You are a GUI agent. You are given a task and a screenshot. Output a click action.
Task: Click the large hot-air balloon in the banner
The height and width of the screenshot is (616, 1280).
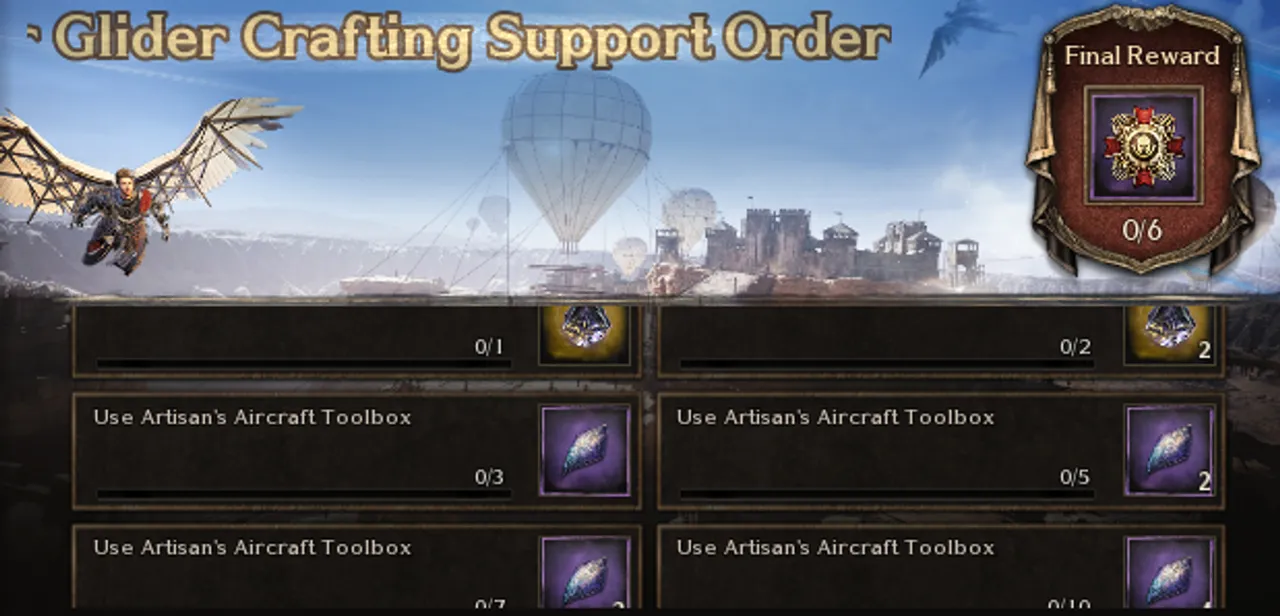pyautogui.click(x=576, y=155)
